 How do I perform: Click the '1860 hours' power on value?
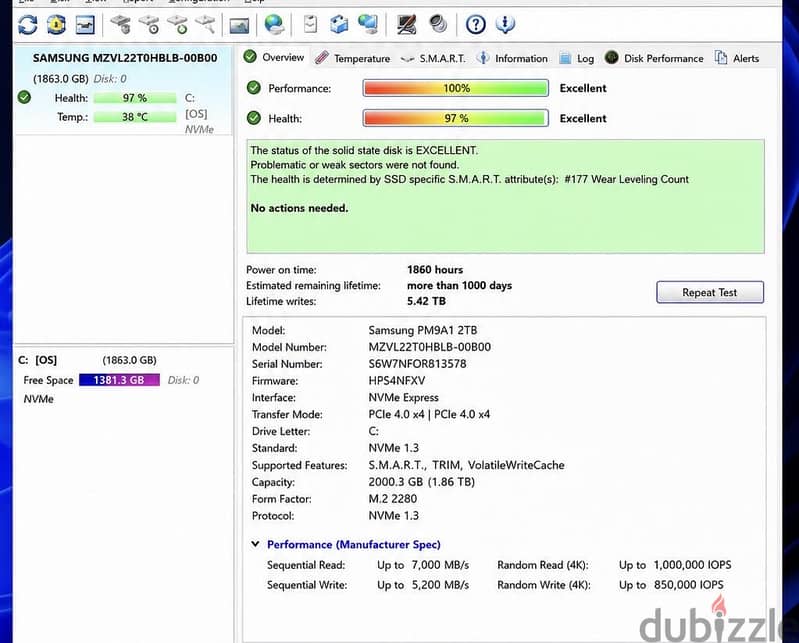[x=435, y=270]
